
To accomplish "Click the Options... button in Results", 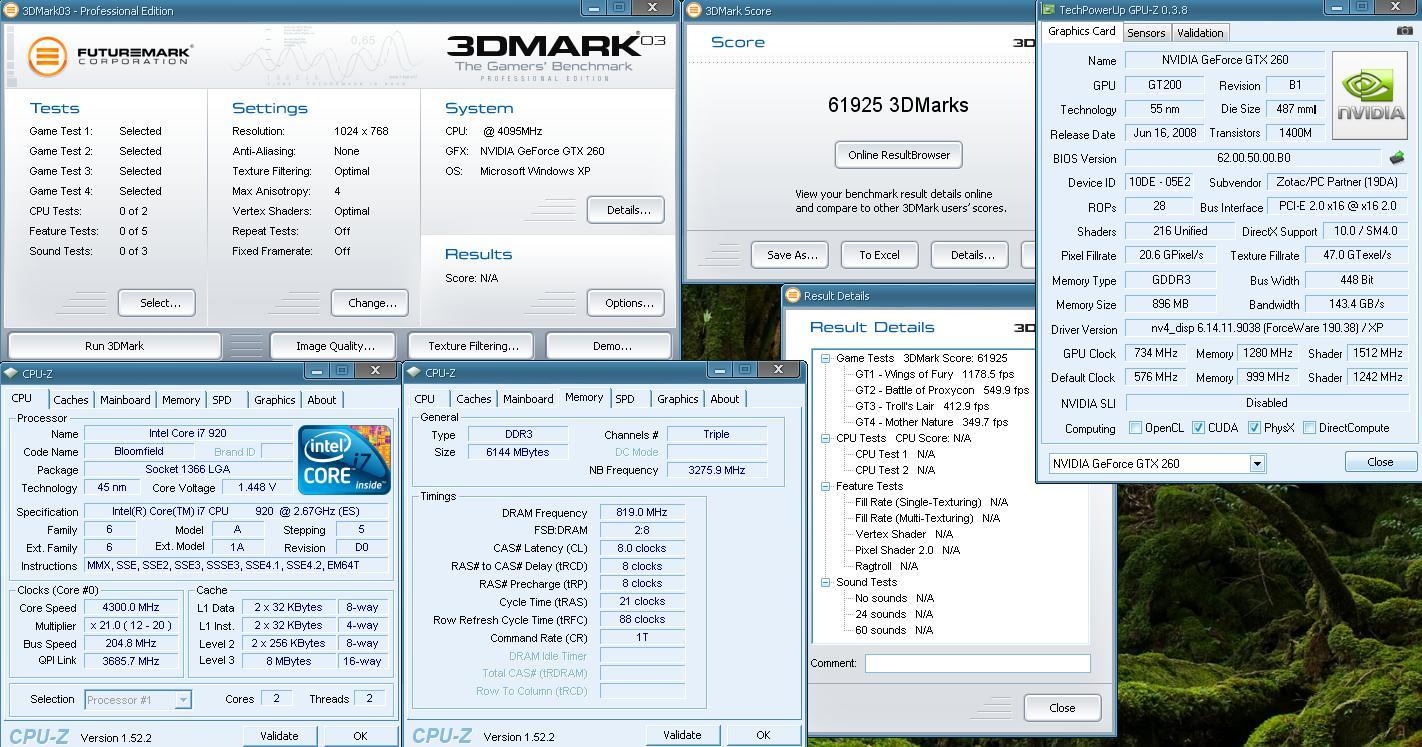I will click(628, 303).
